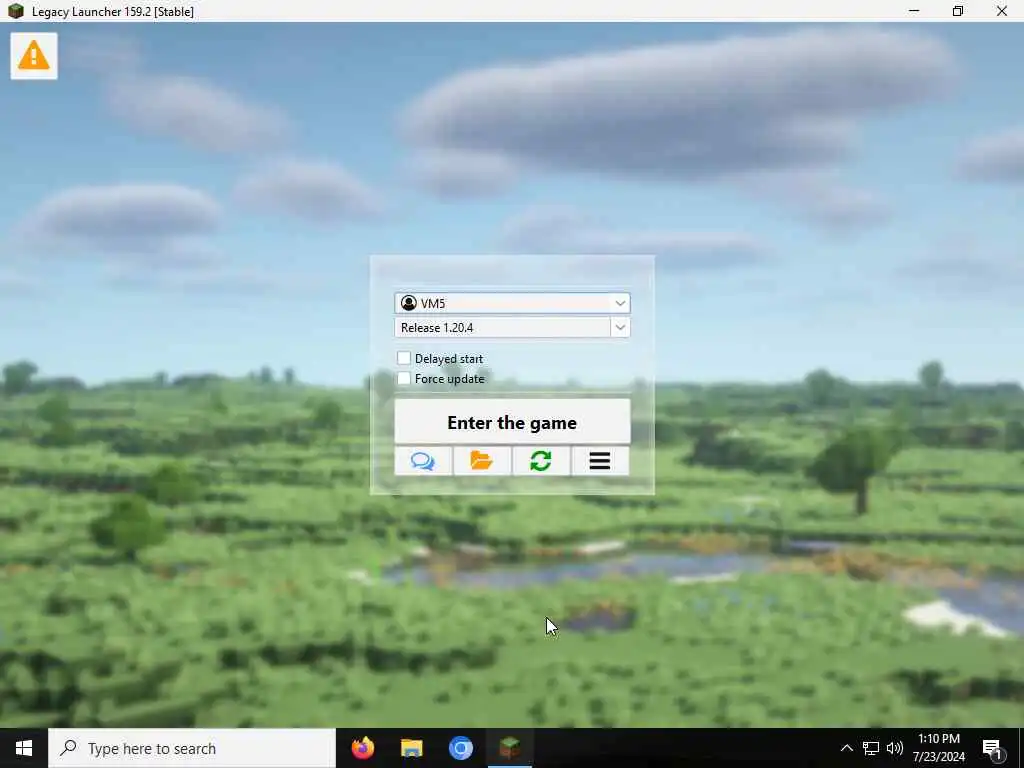Expand the VM5 account dropdown arrow
Viewport: 1024px width, 768px height.
point(620,303)
